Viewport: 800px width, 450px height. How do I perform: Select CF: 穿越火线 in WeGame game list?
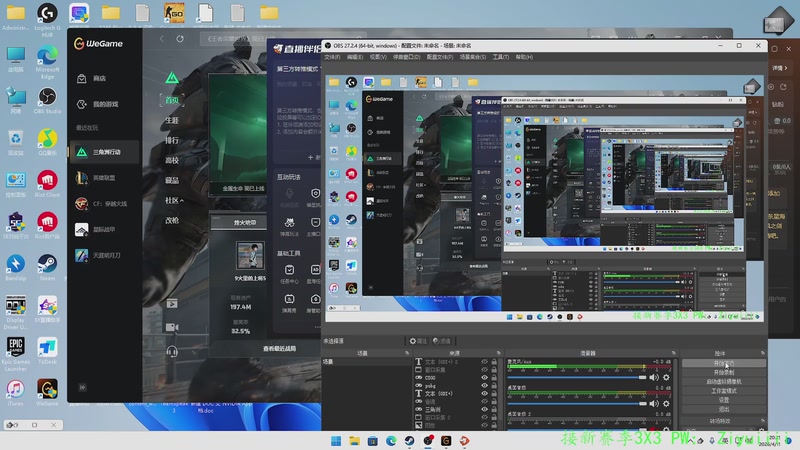tap(104, 204)
